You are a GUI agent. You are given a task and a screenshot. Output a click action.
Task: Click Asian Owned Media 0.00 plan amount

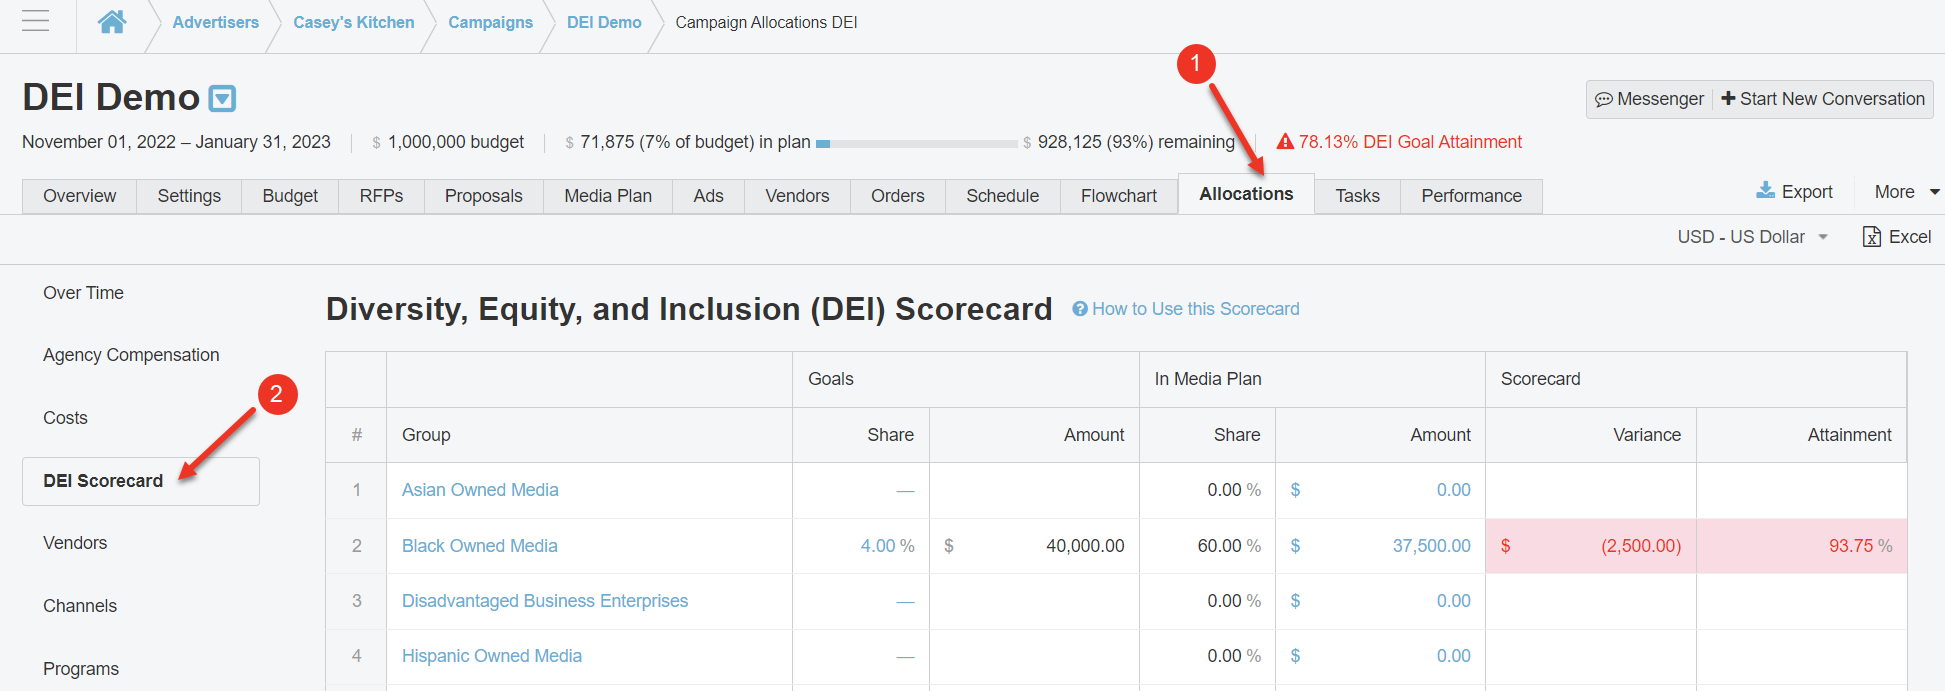[1453, 490]
